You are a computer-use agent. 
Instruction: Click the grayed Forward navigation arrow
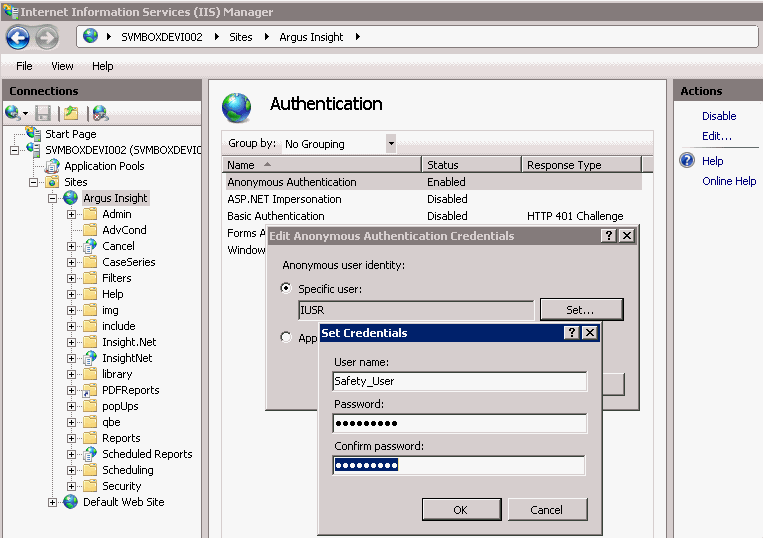tap(47, 37)
